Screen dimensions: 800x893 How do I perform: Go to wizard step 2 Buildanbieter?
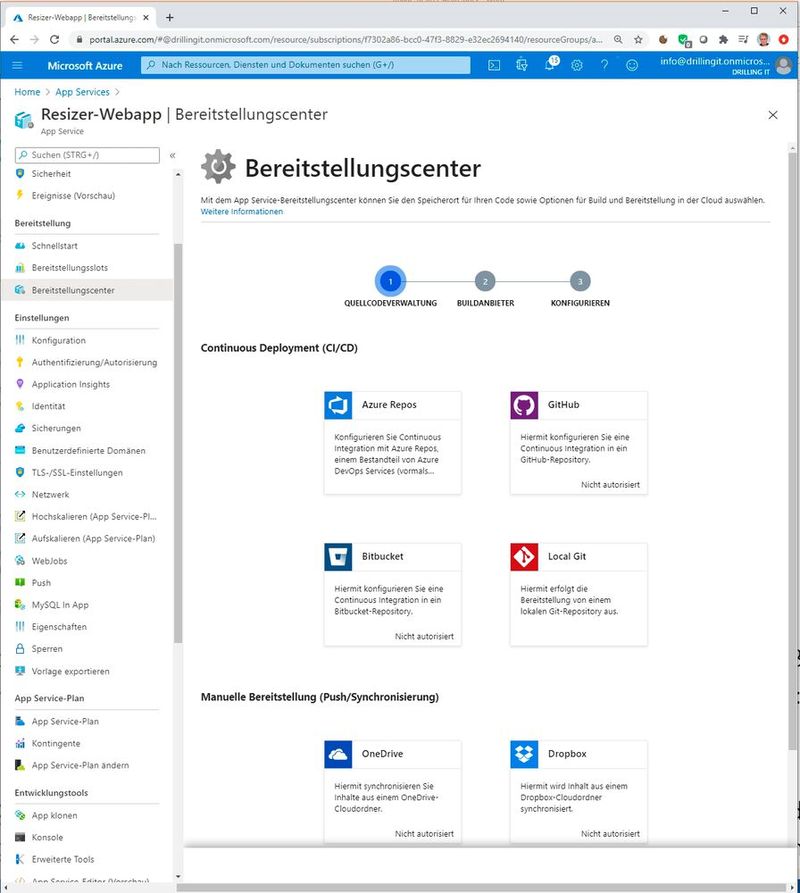pyautogui.click(x=485, y=281)
